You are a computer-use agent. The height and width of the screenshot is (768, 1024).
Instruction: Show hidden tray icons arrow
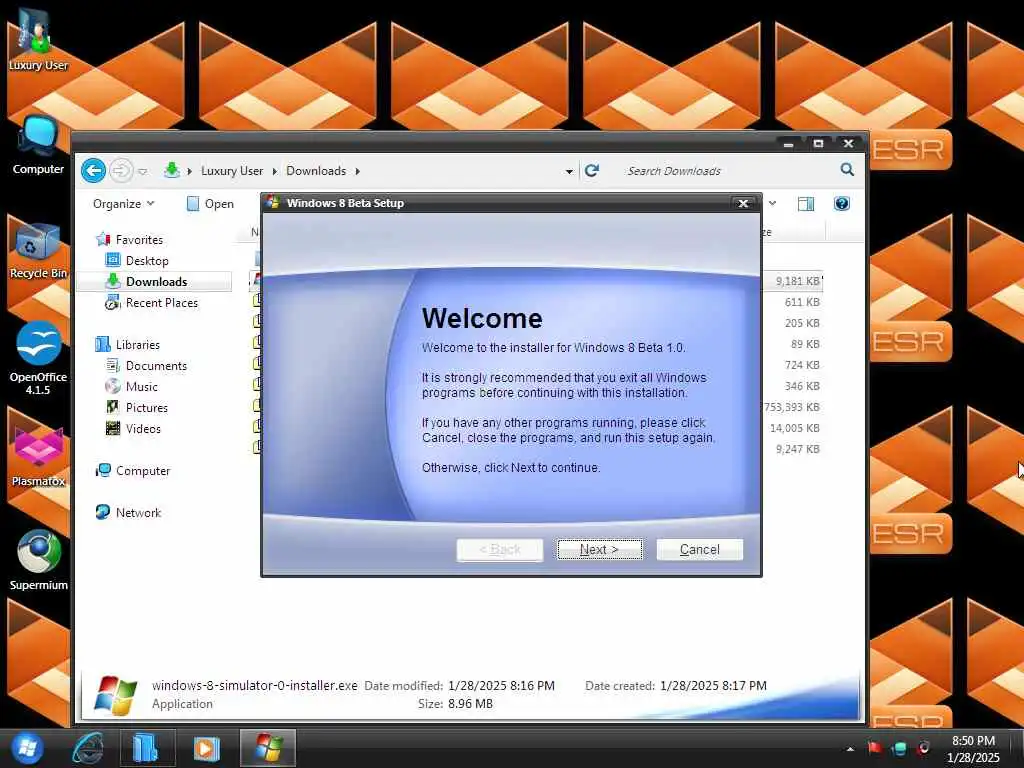850,749
